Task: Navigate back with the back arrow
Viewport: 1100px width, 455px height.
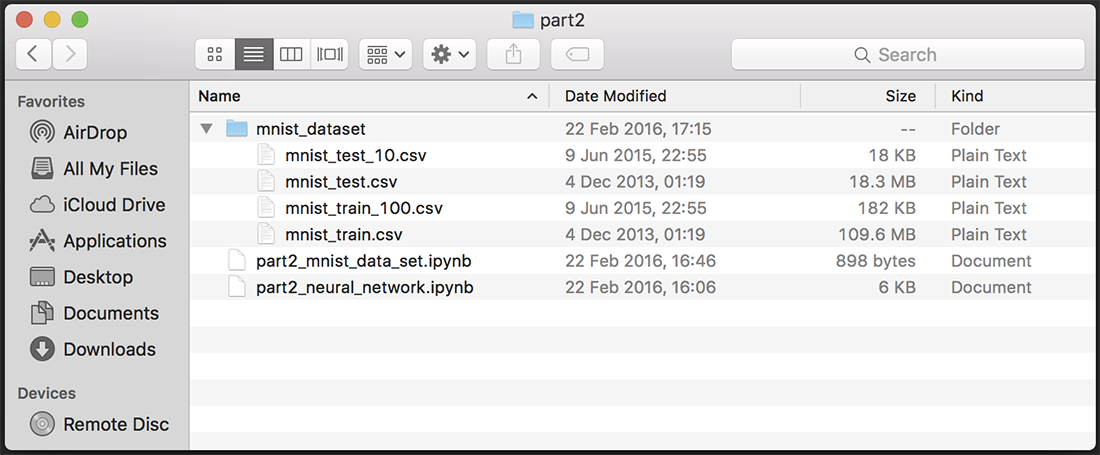Action: point(33,55)
